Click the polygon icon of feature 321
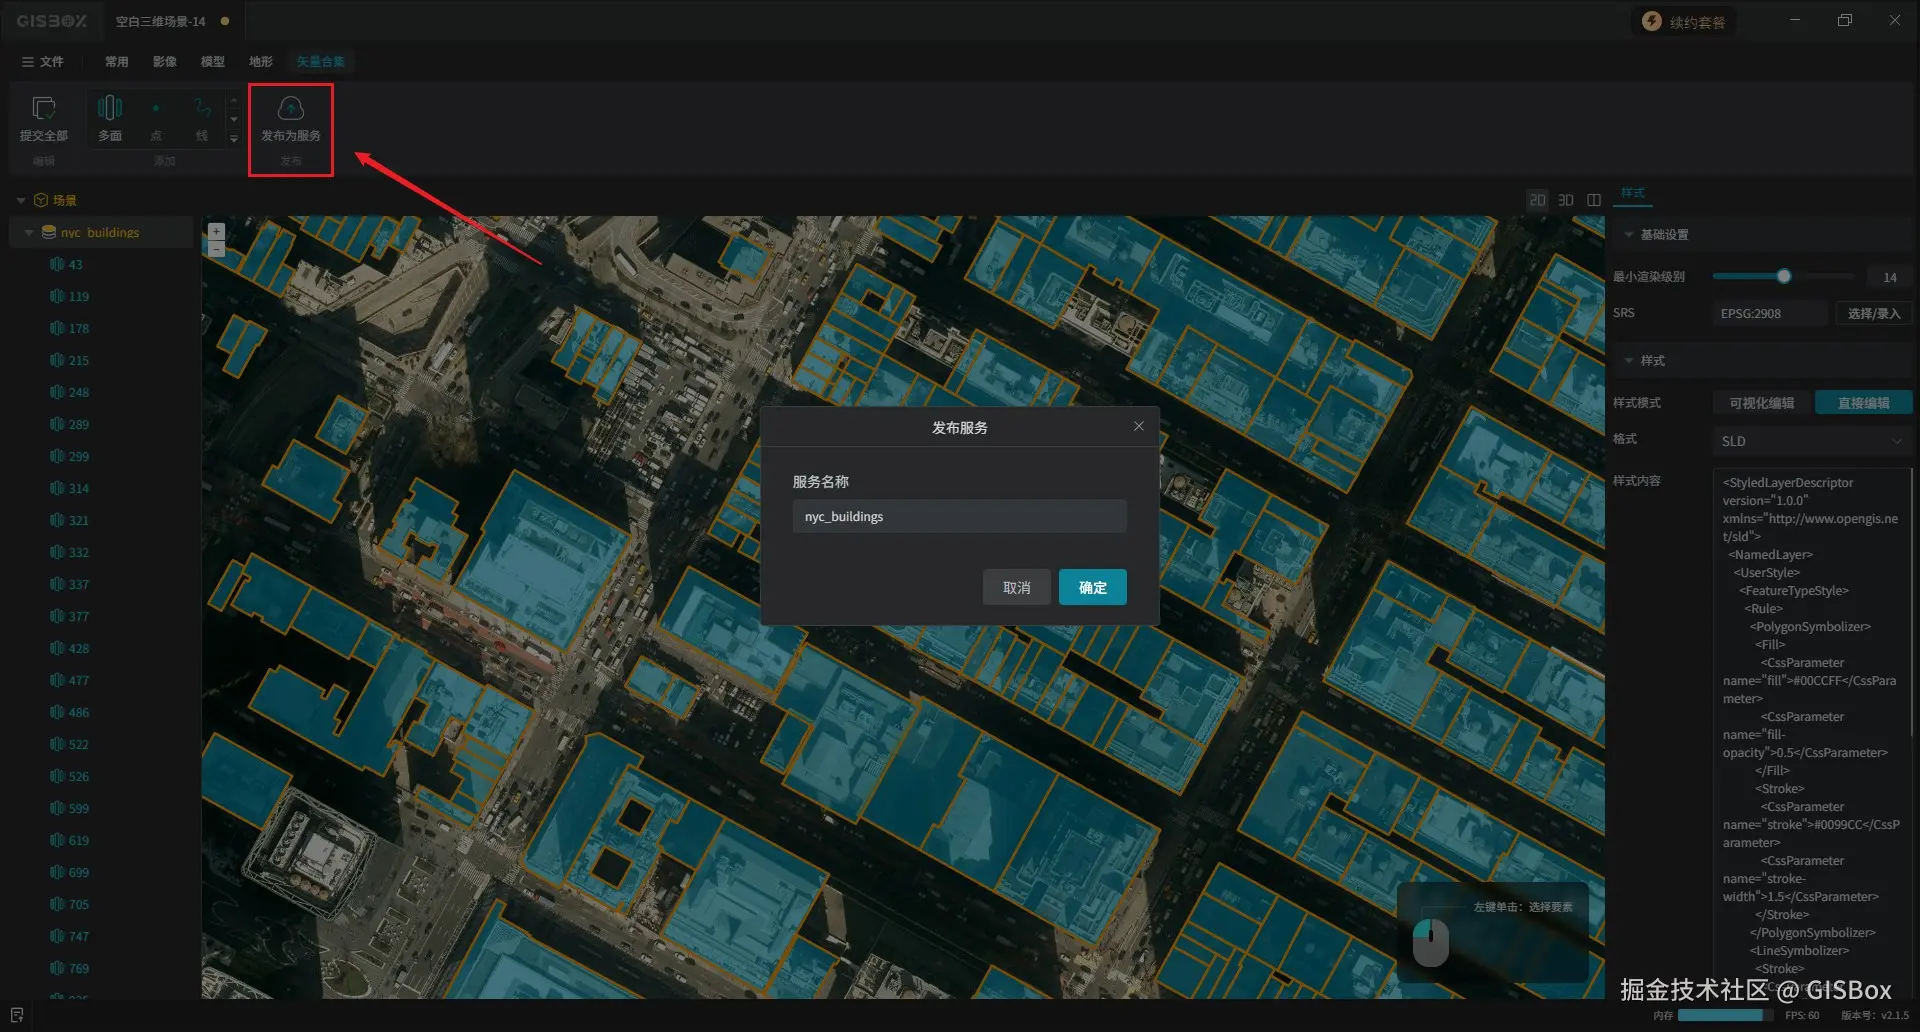The height and width of the screenshot is (1032, 1920). point(57,520)
